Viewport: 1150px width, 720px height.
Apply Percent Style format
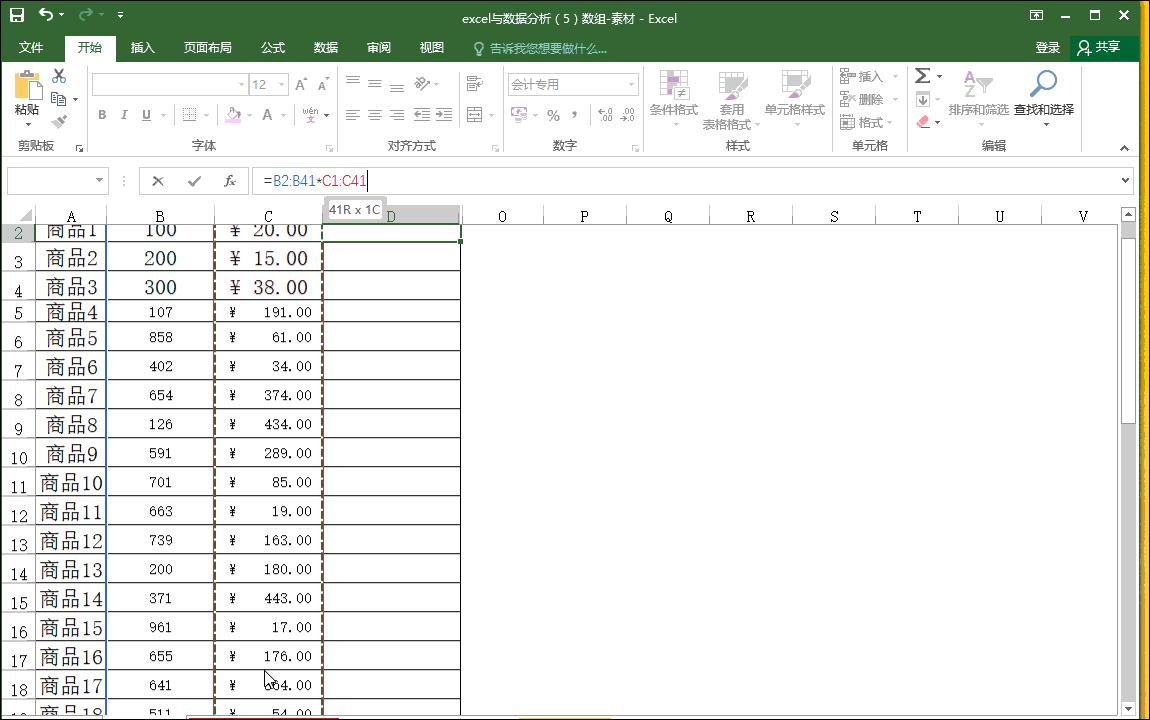554,115
